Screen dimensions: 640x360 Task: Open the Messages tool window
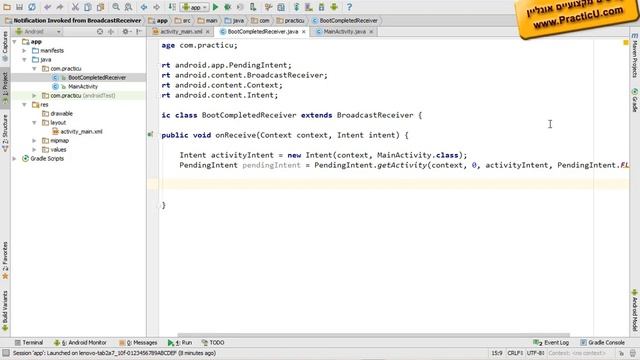[138, 342]
